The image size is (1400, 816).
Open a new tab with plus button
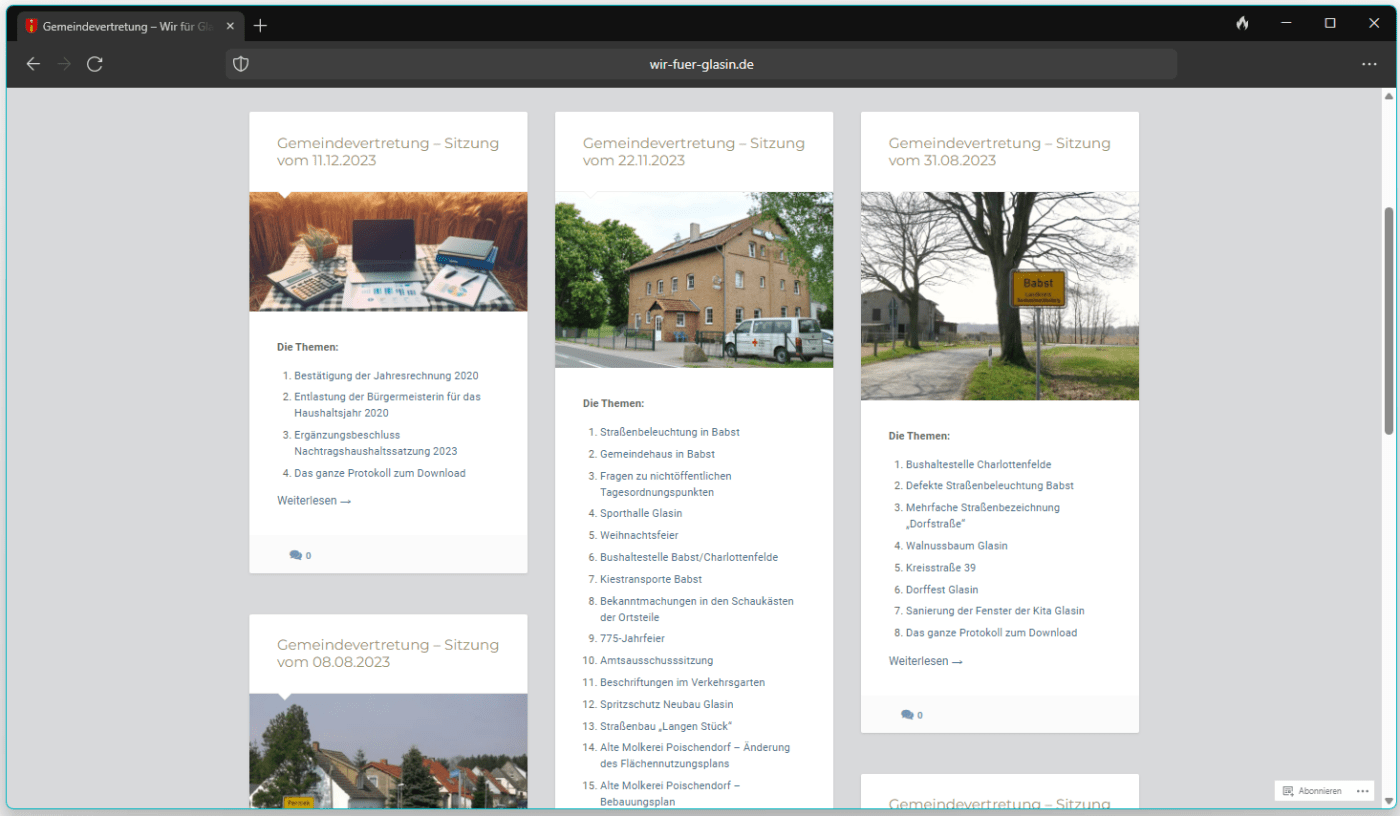pos(260,25)
